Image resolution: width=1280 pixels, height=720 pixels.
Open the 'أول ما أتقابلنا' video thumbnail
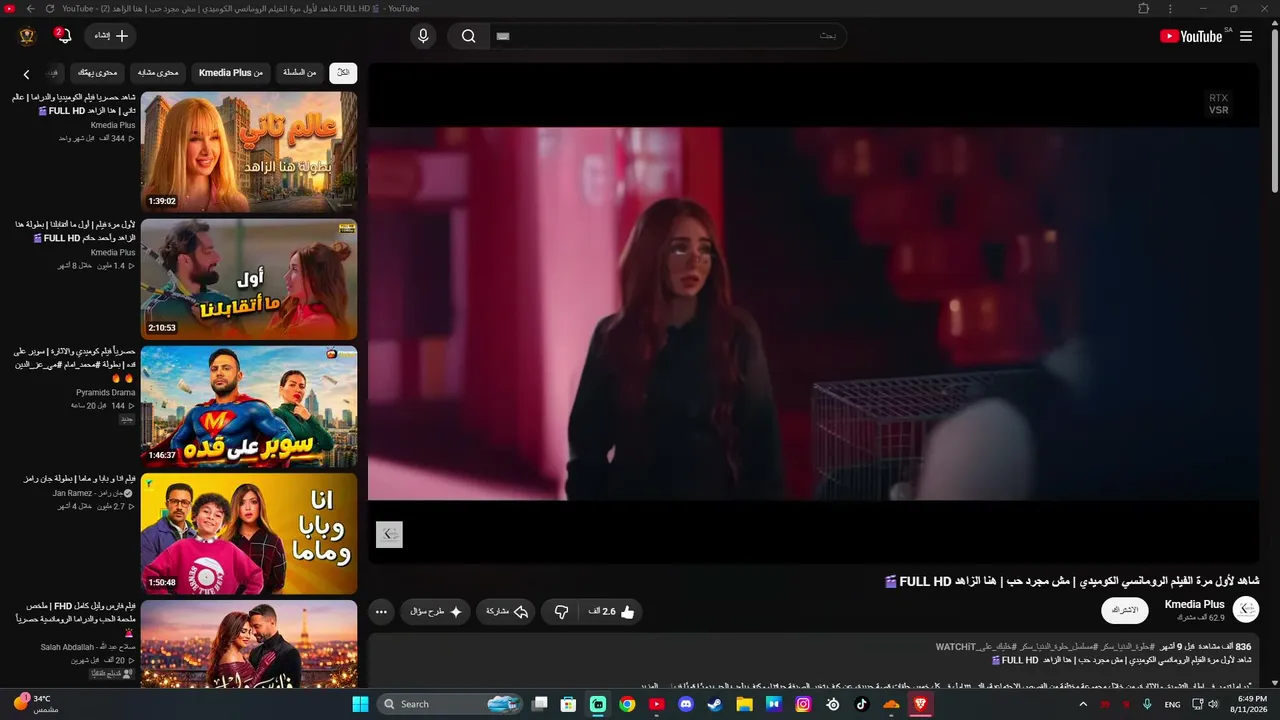(x=249, y=279)
